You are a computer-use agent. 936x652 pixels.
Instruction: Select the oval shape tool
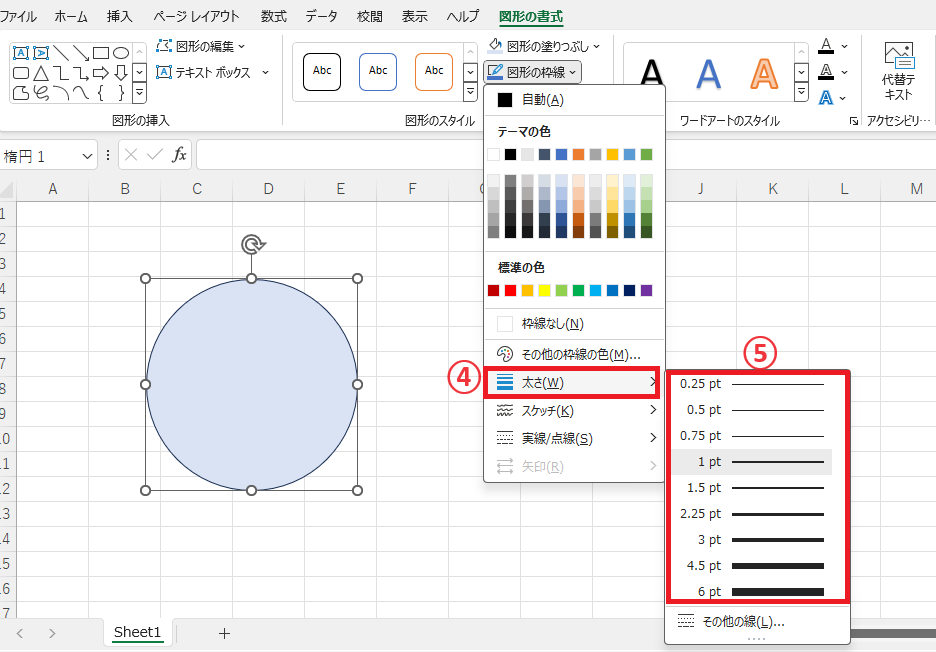(x=123, y=52)
